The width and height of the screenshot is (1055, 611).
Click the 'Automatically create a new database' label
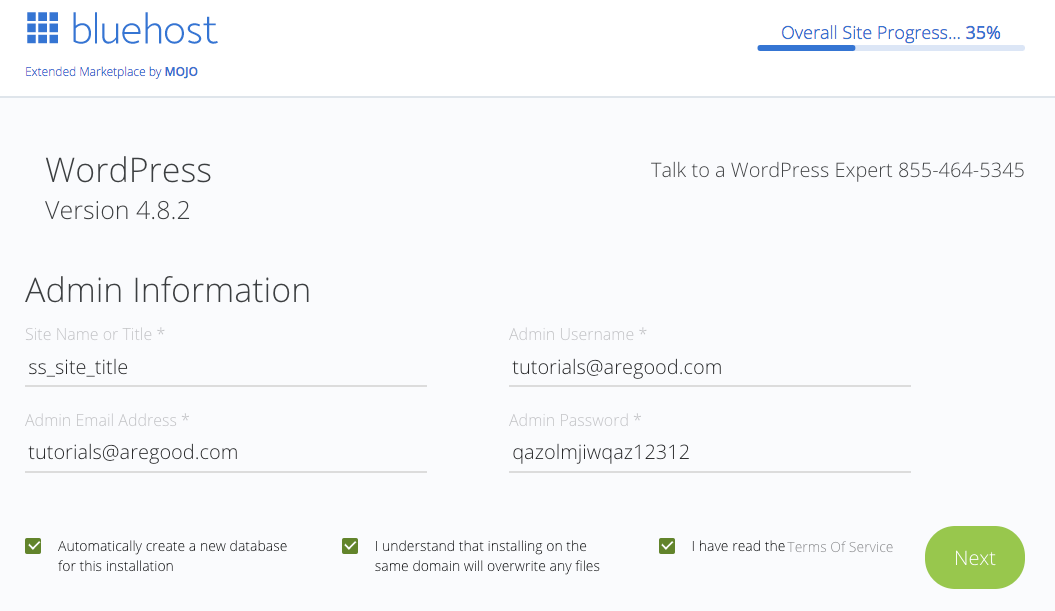tap(172, 556)
